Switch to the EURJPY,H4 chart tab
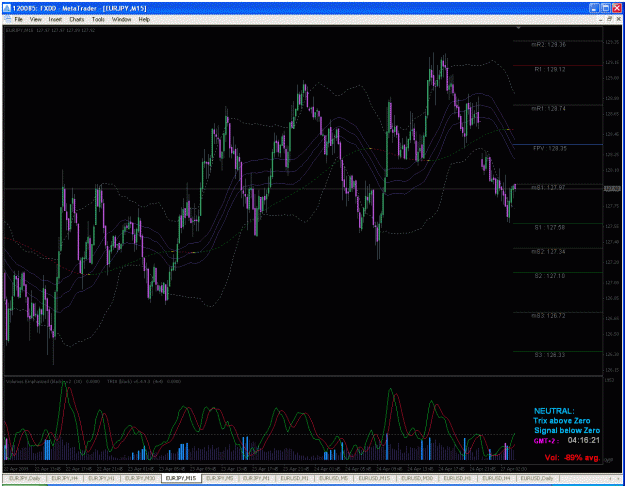The image size is (625, 486). click(64, 478)
